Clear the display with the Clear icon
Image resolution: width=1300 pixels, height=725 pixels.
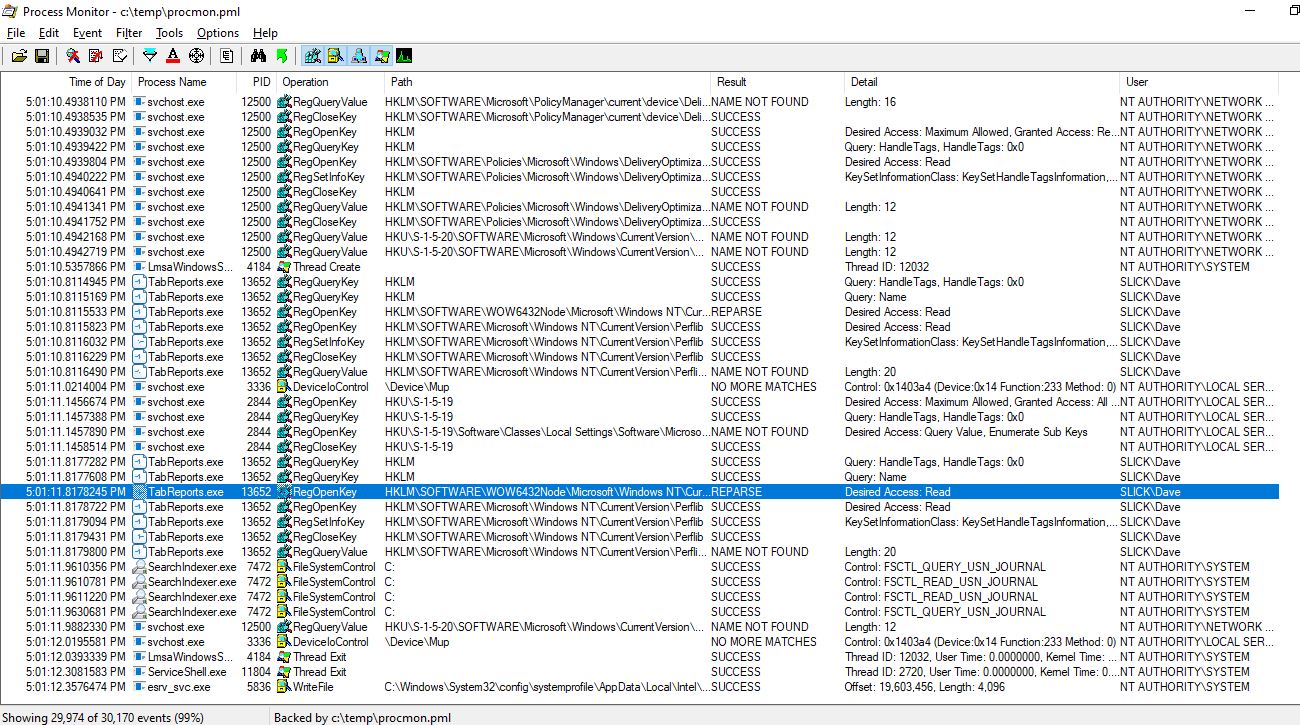(120, 56)
